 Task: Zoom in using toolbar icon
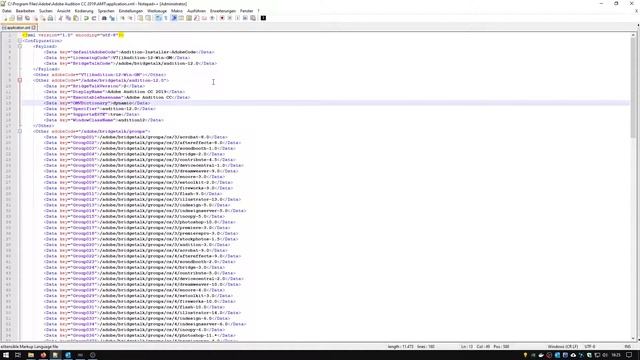(x=122, y=18)
